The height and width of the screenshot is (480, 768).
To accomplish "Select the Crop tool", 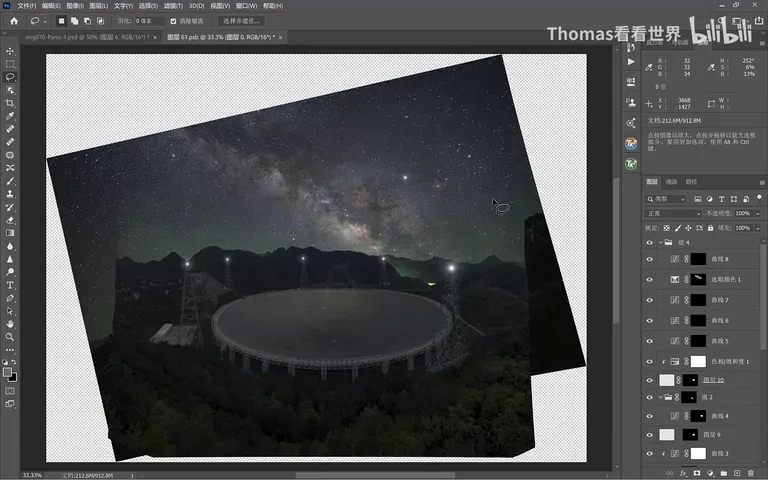I will [x=10, y=103].
